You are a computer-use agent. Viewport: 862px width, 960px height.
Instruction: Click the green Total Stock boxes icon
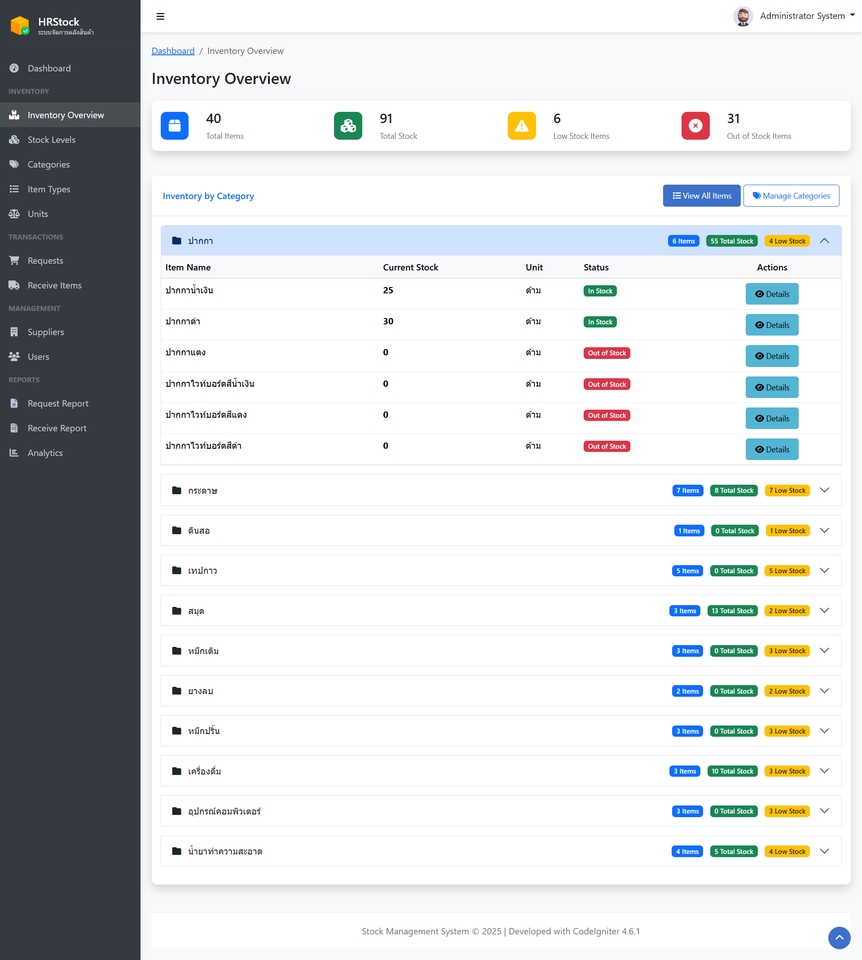[348, 126]
